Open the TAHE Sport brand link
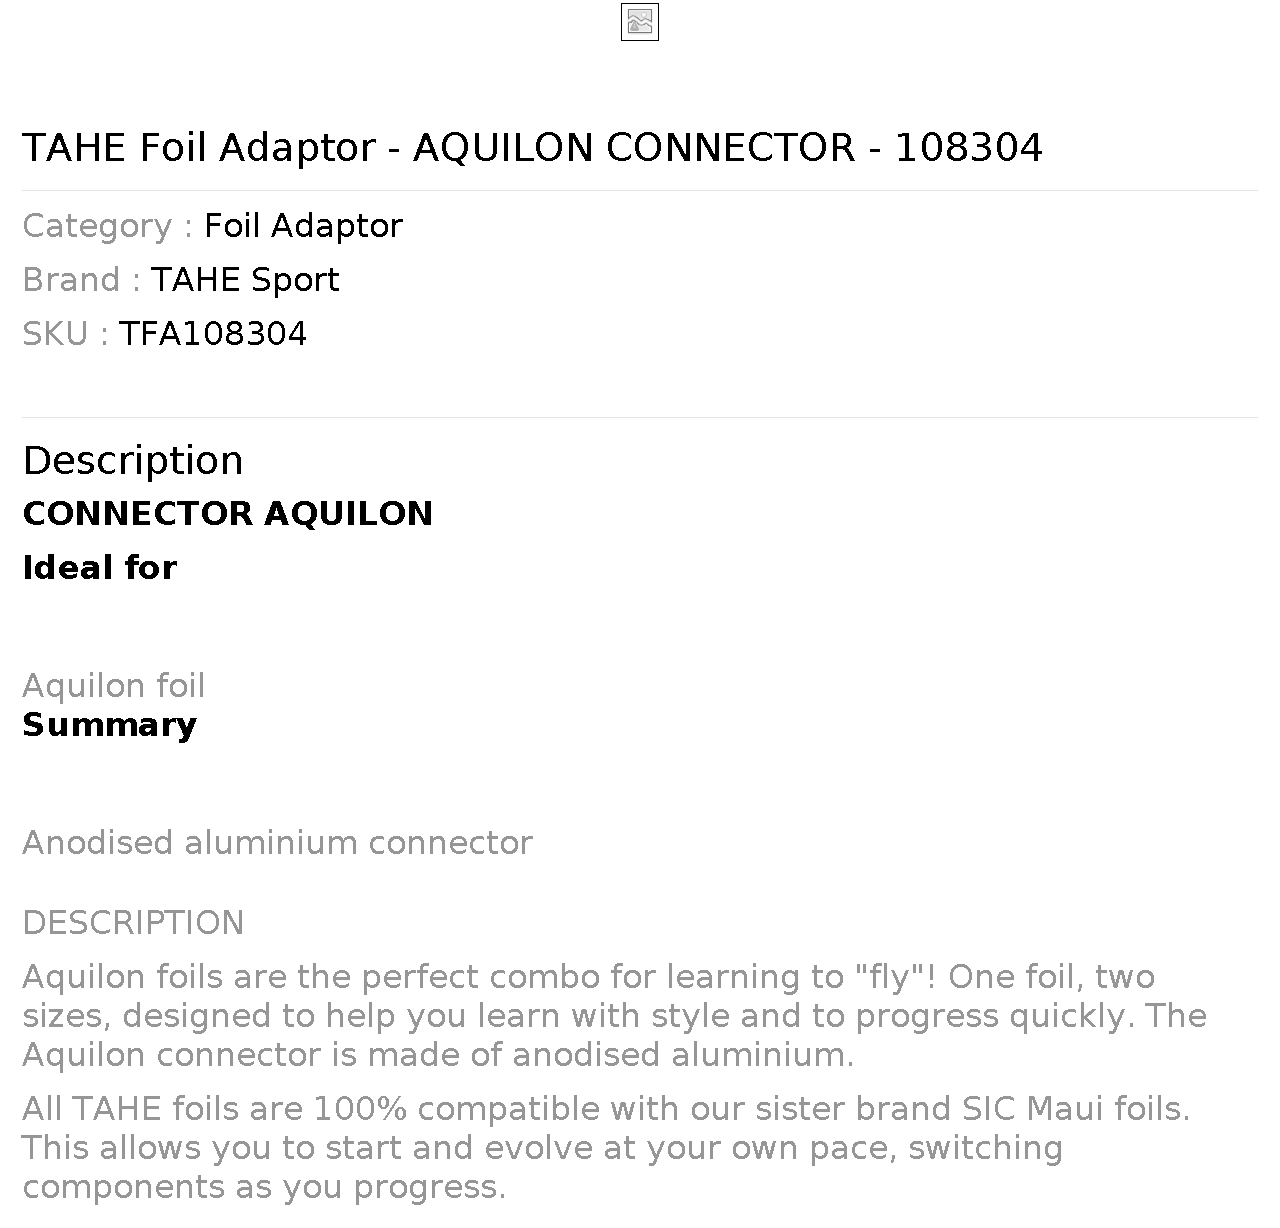1280x1228 pixels. tap(245, 280)
